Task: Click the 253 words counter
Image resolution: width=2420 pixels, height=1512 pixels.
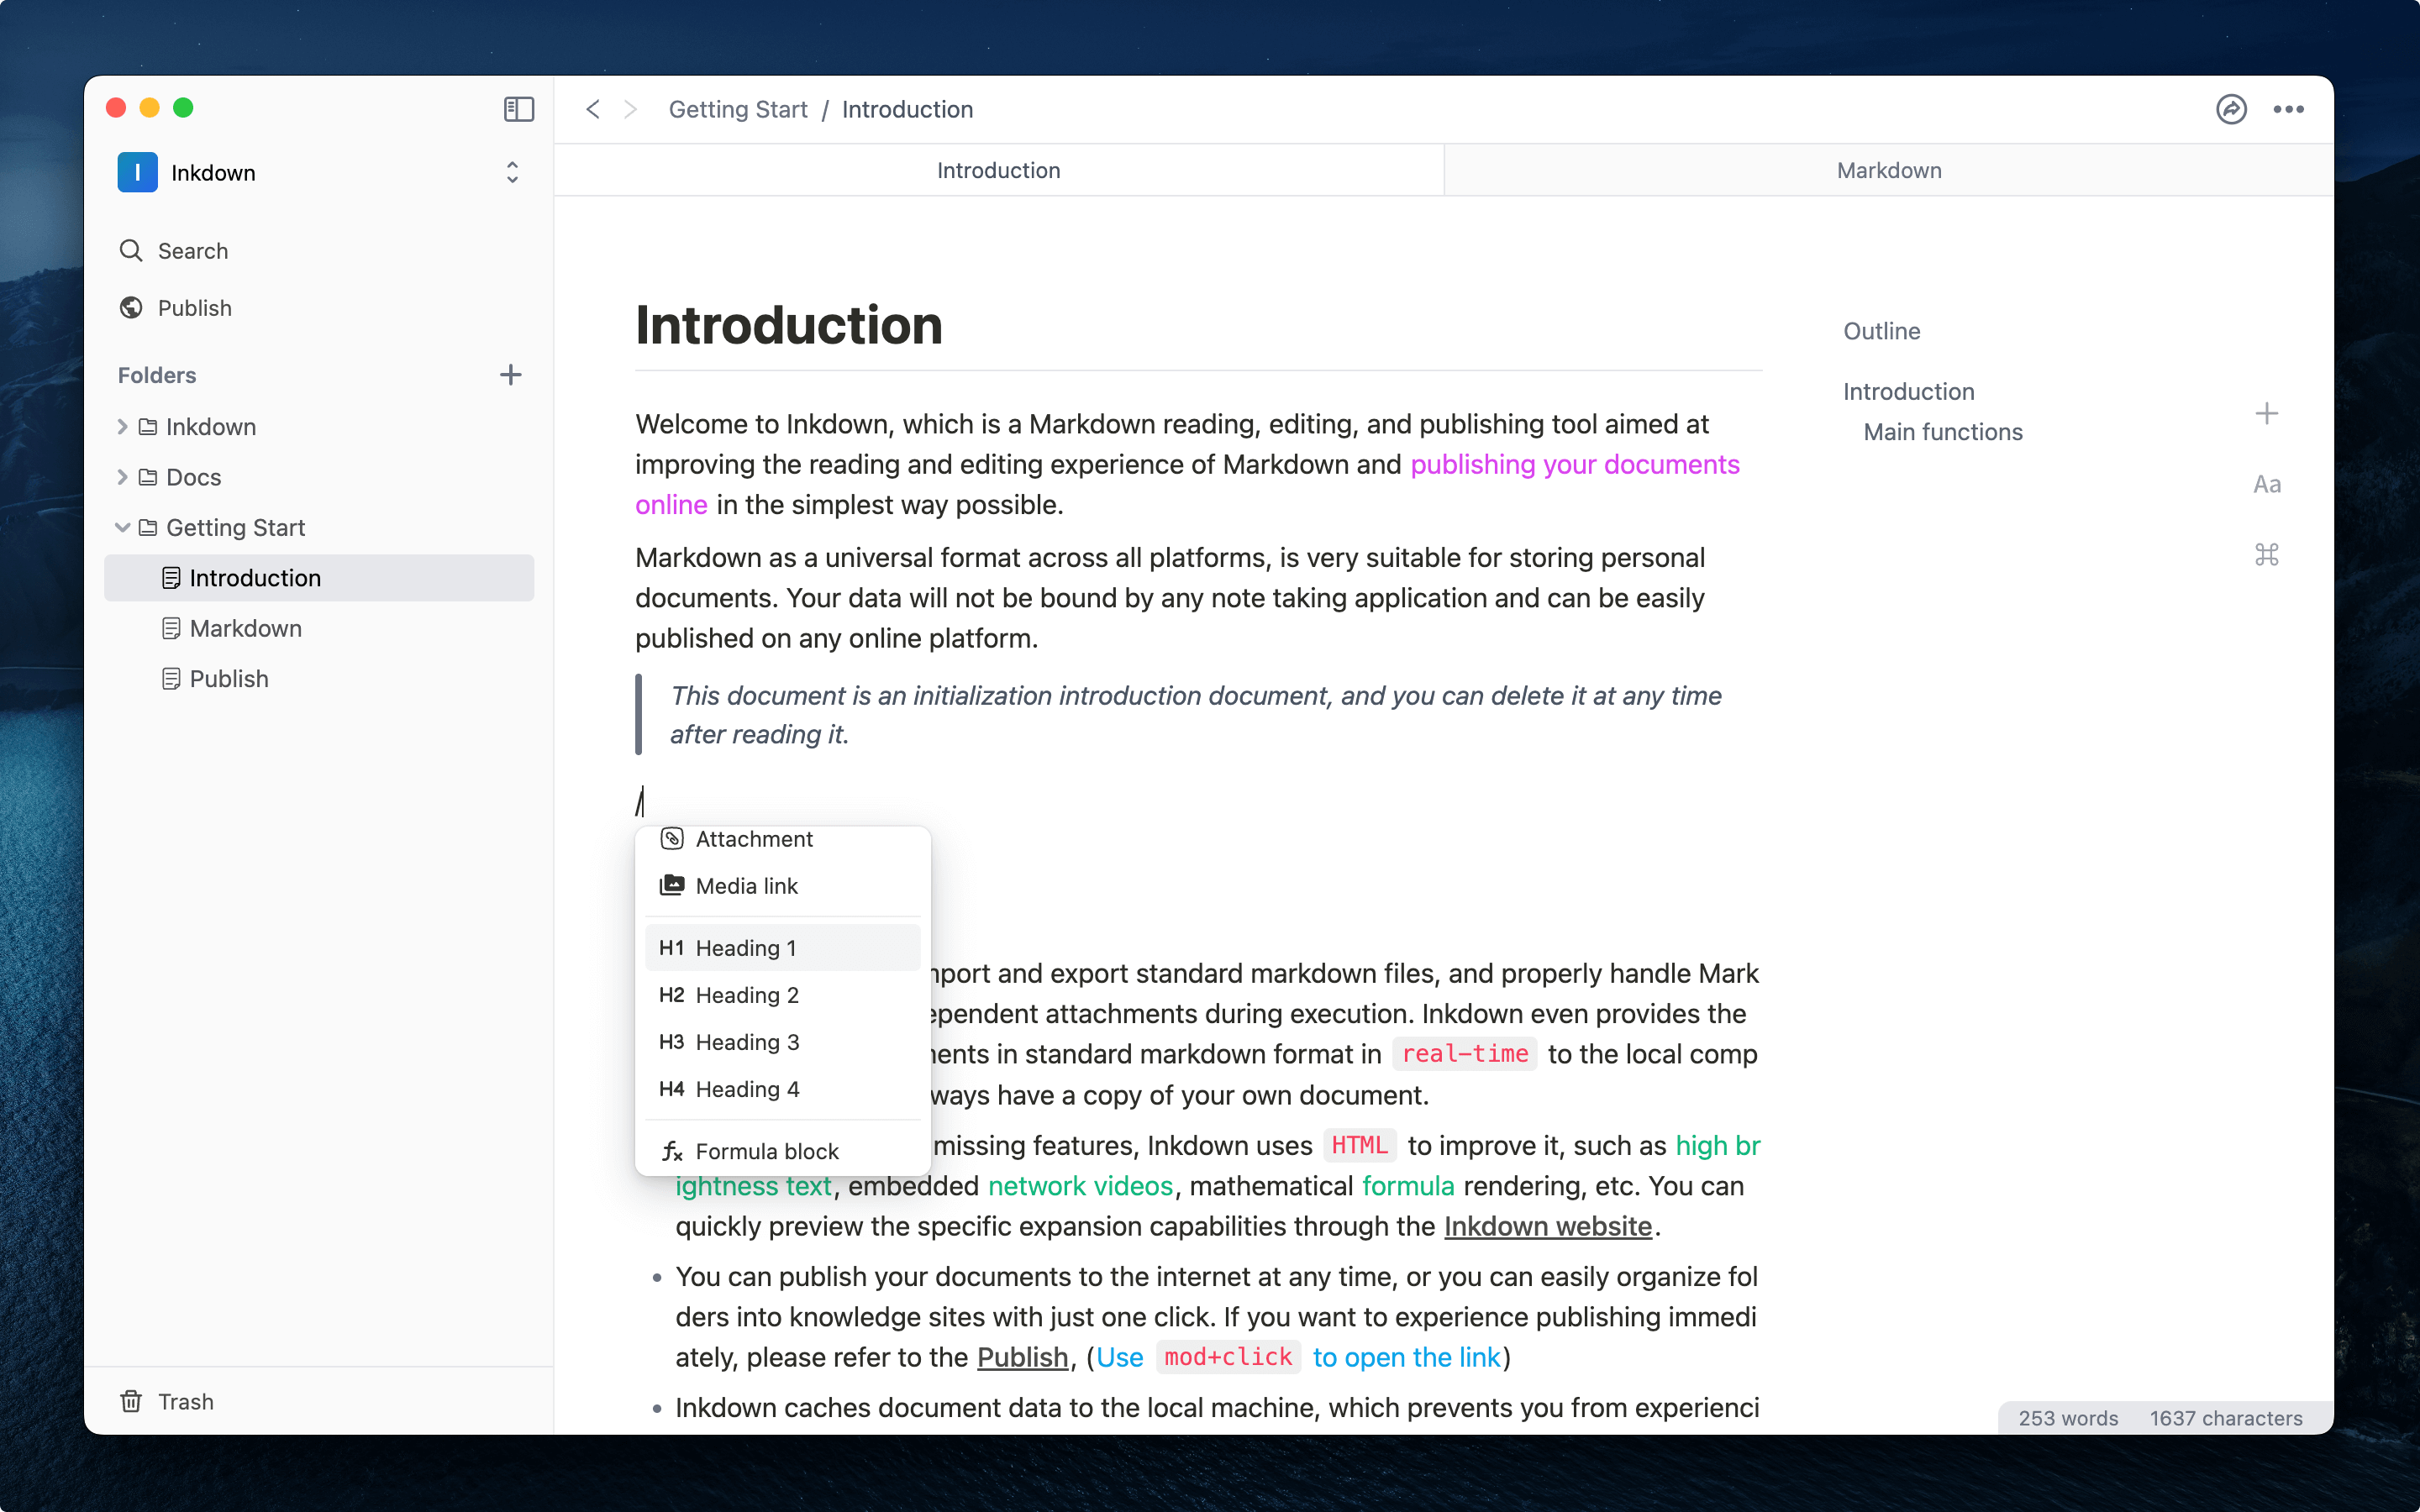Action: (x=2067, y=1418)
